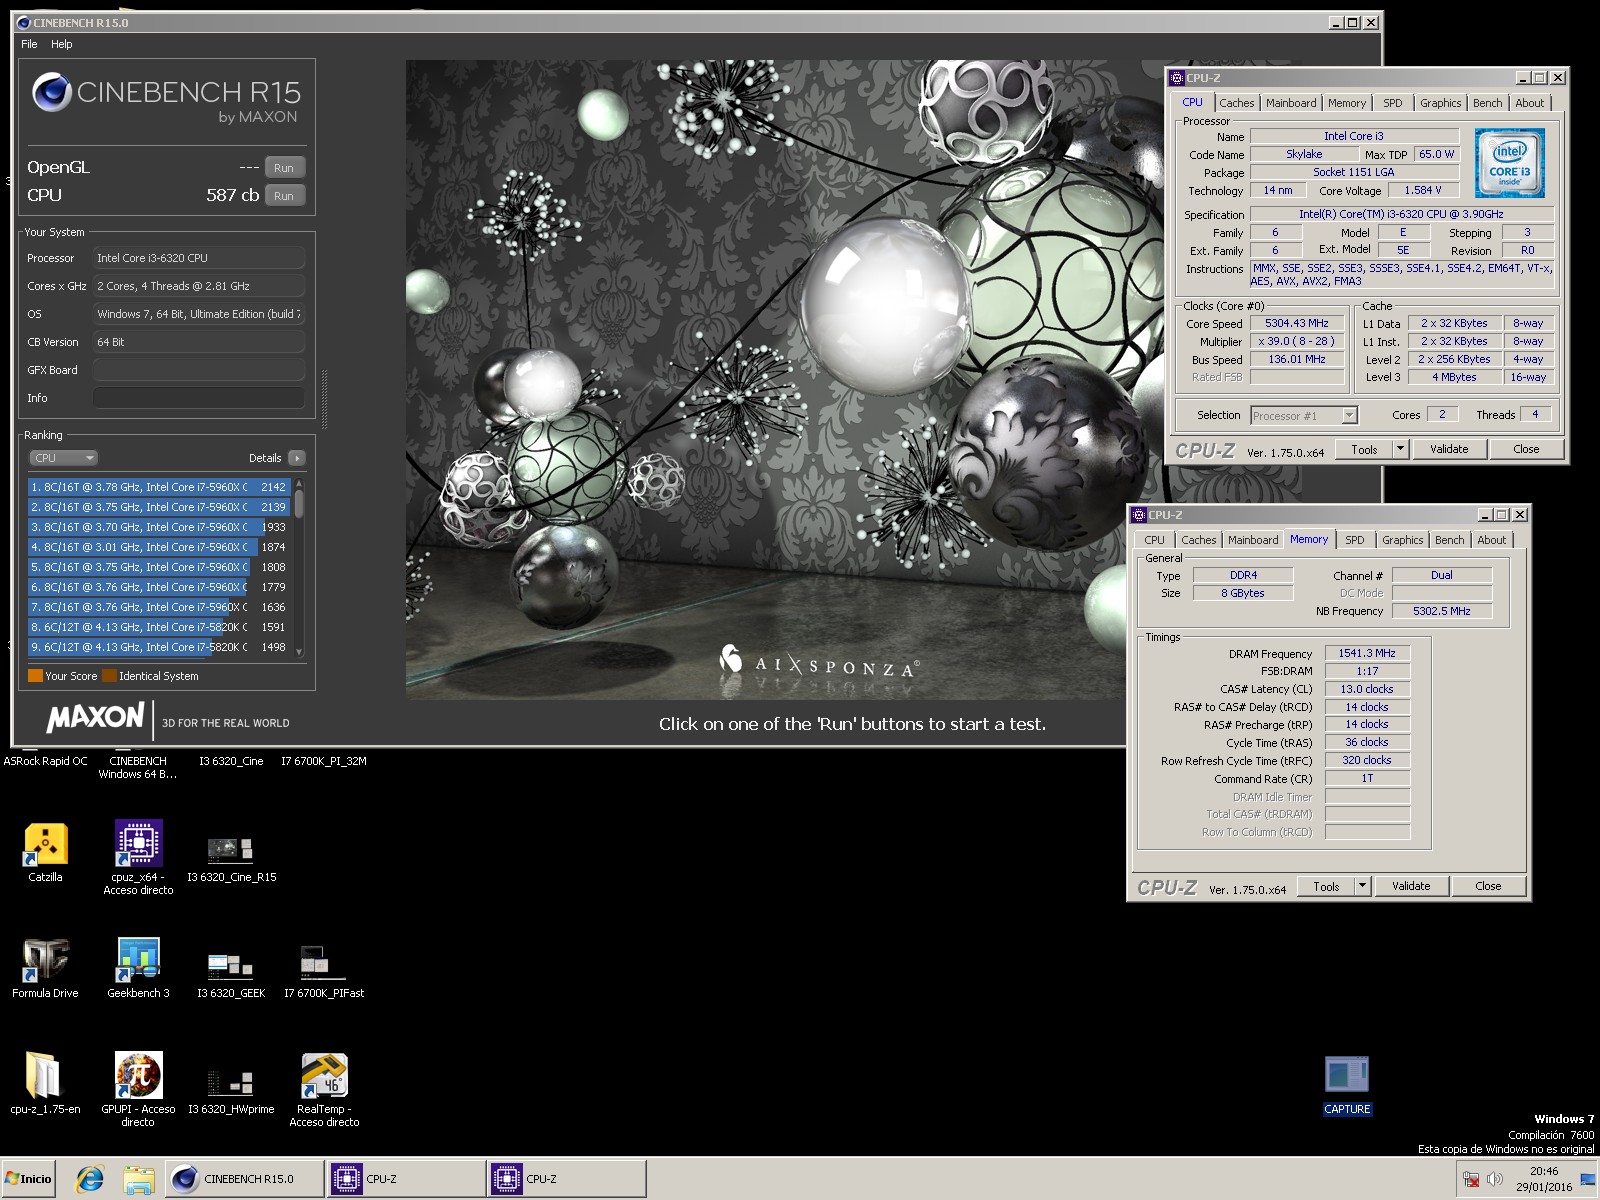Click the volume icon in system tray
Image resolution: width=1600 pixels, height=1200 pixels.
click(x=1495, y=1180)
